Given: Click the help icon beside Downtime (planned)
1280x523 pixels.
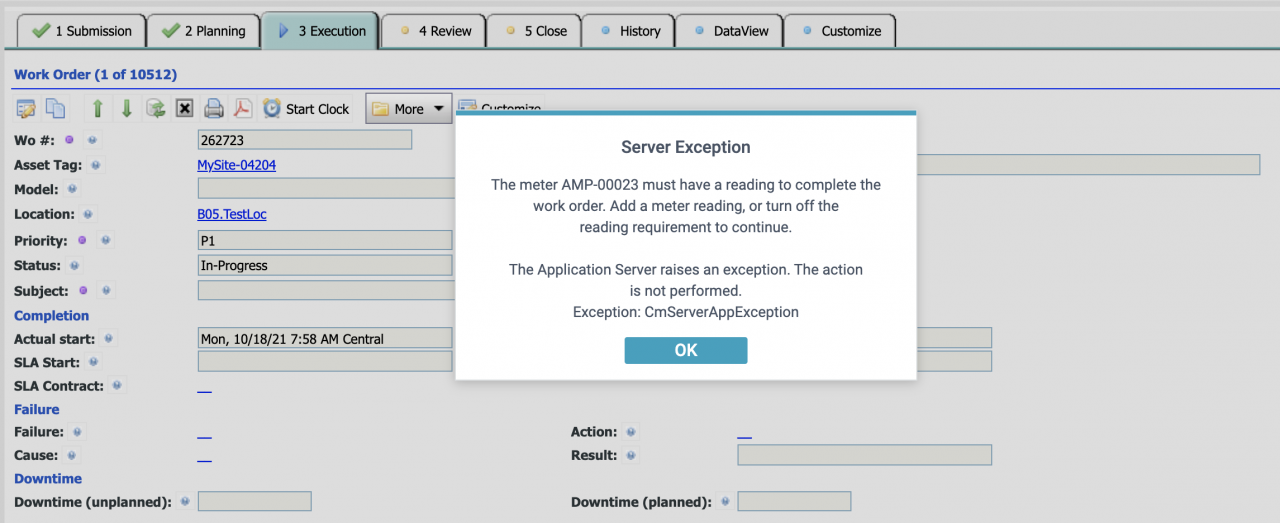Looking at the screenshot, I should [725, 501].
